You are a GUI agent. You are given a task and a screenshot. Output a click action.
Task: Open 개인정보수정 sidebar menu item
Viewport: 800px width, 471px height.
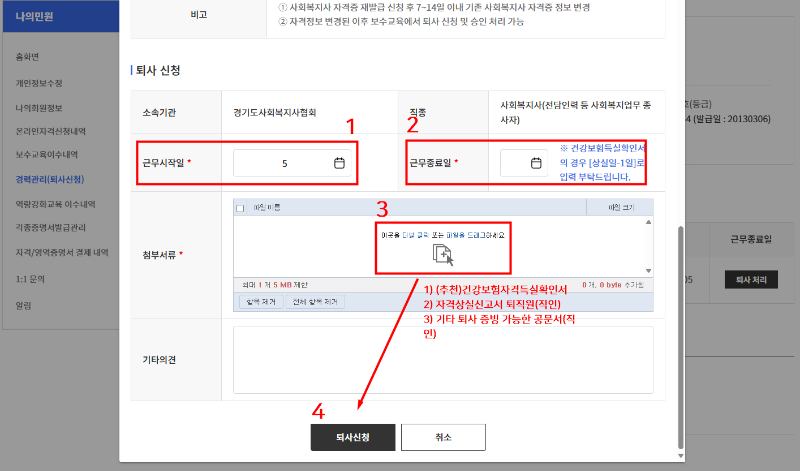point(39,82)
